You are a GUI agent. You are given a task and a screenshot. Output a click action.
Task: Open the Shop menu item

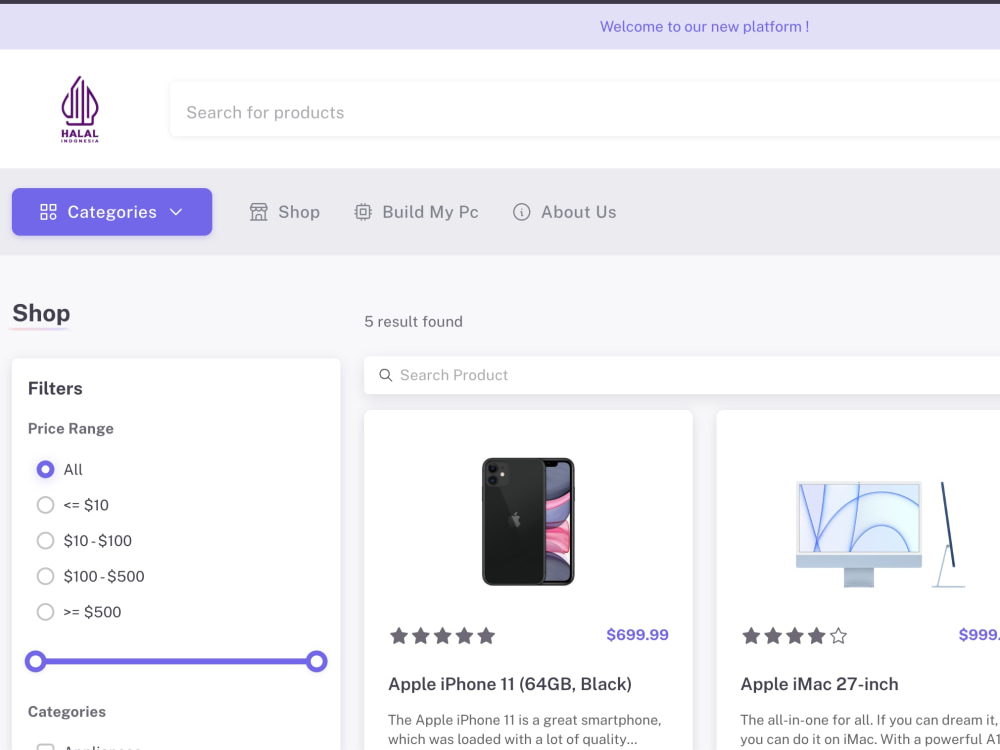click(285, 212)
